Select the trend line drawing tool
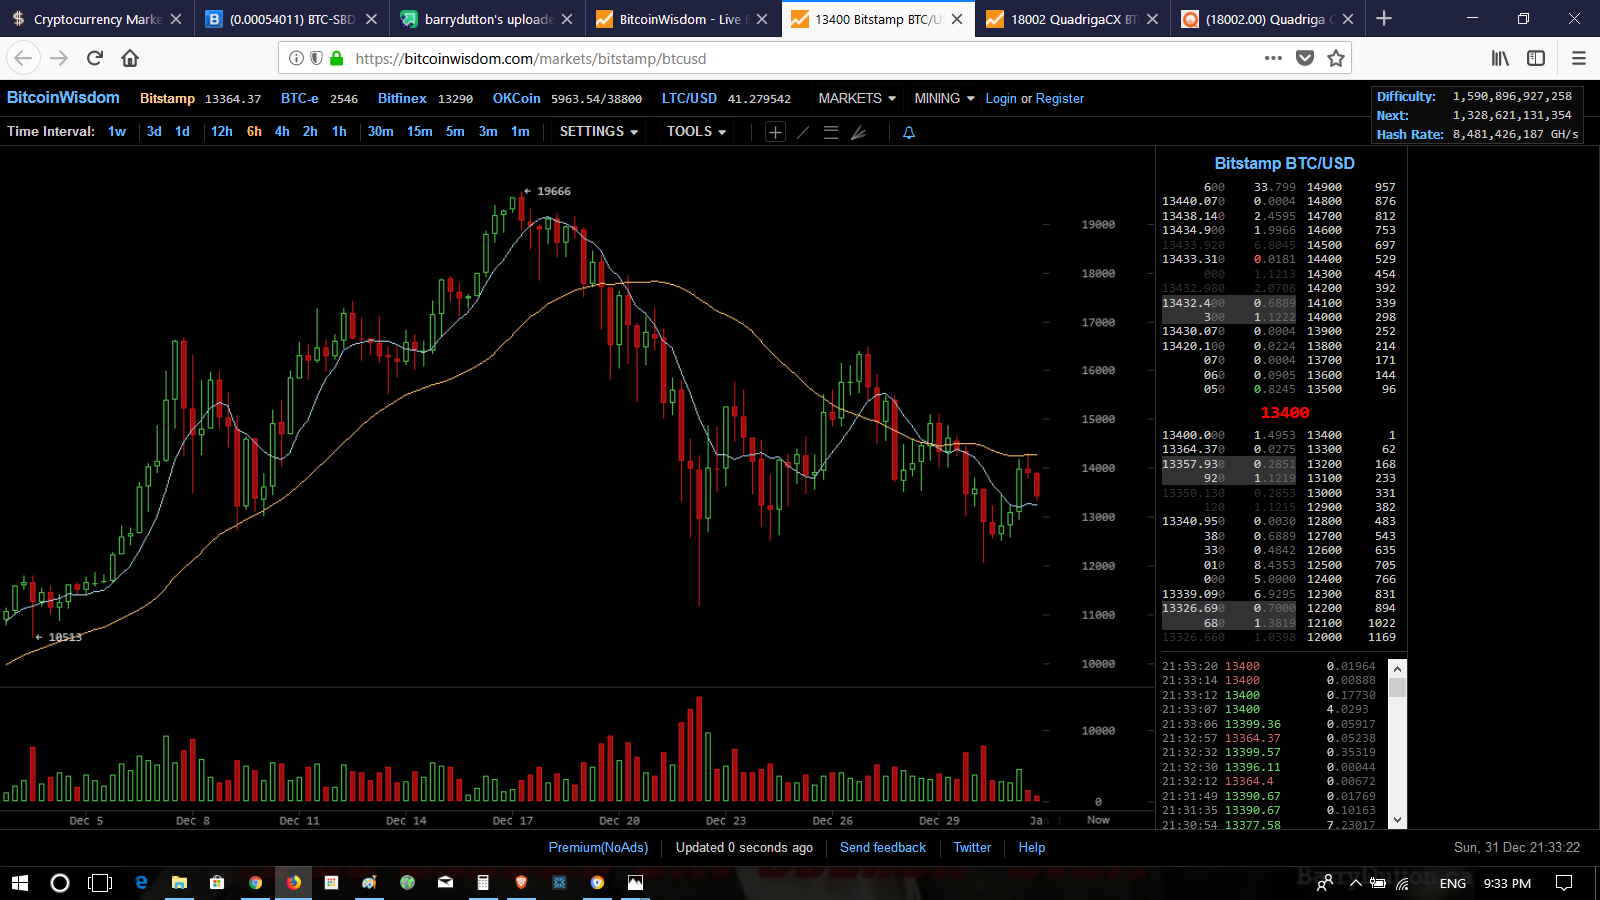 803,132
